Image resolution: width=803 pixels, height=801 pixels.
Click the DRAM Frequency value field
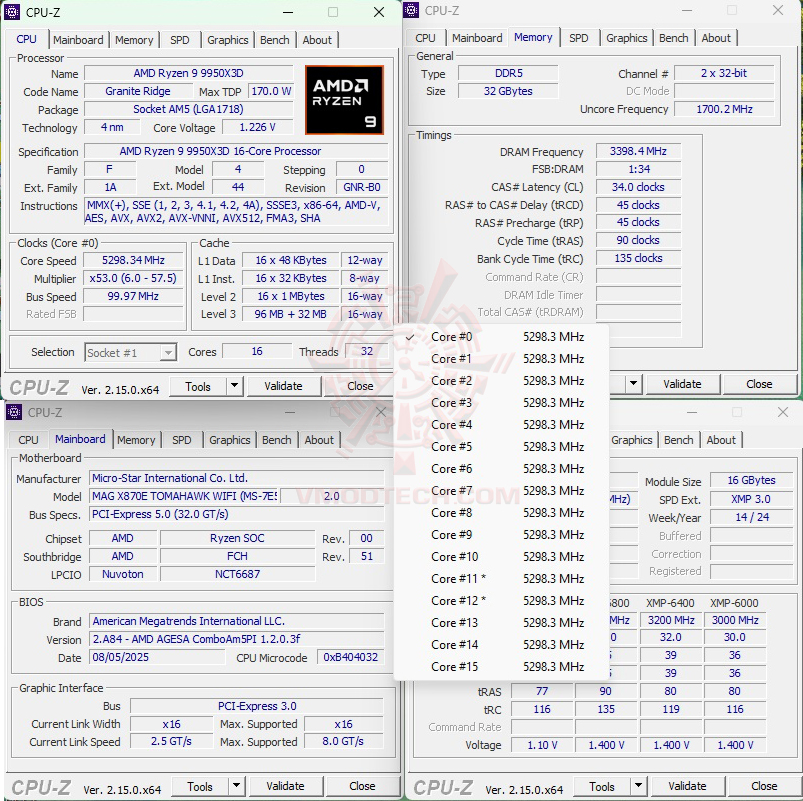637,151
